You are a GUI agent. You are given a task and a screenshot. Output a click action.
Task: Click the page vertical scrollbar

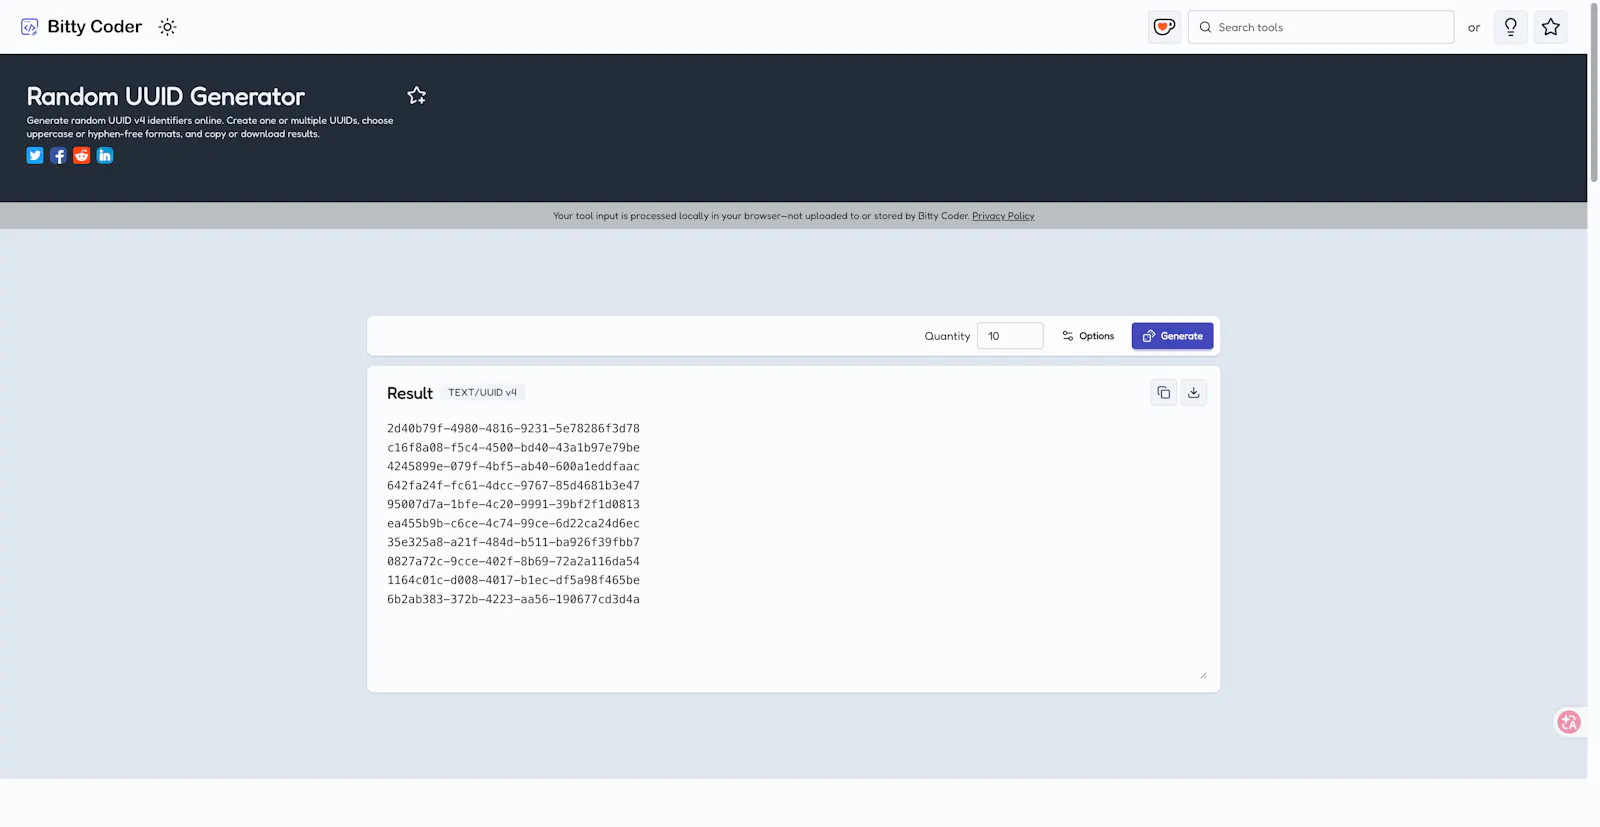click(x=1594, y=92)
